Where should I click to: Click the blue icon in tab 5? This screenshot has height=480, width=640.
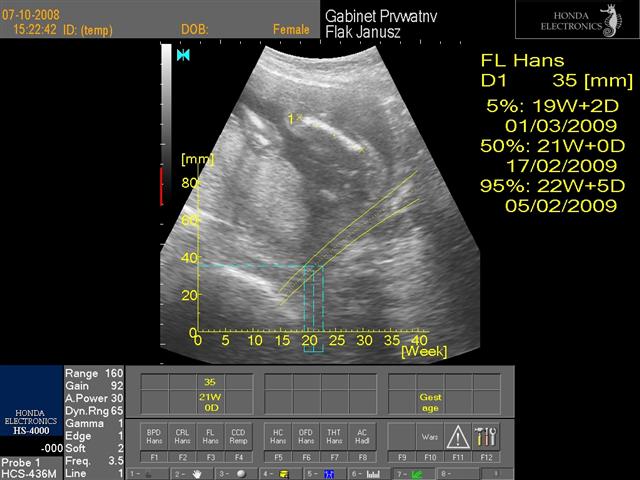(x=326, y=473)
